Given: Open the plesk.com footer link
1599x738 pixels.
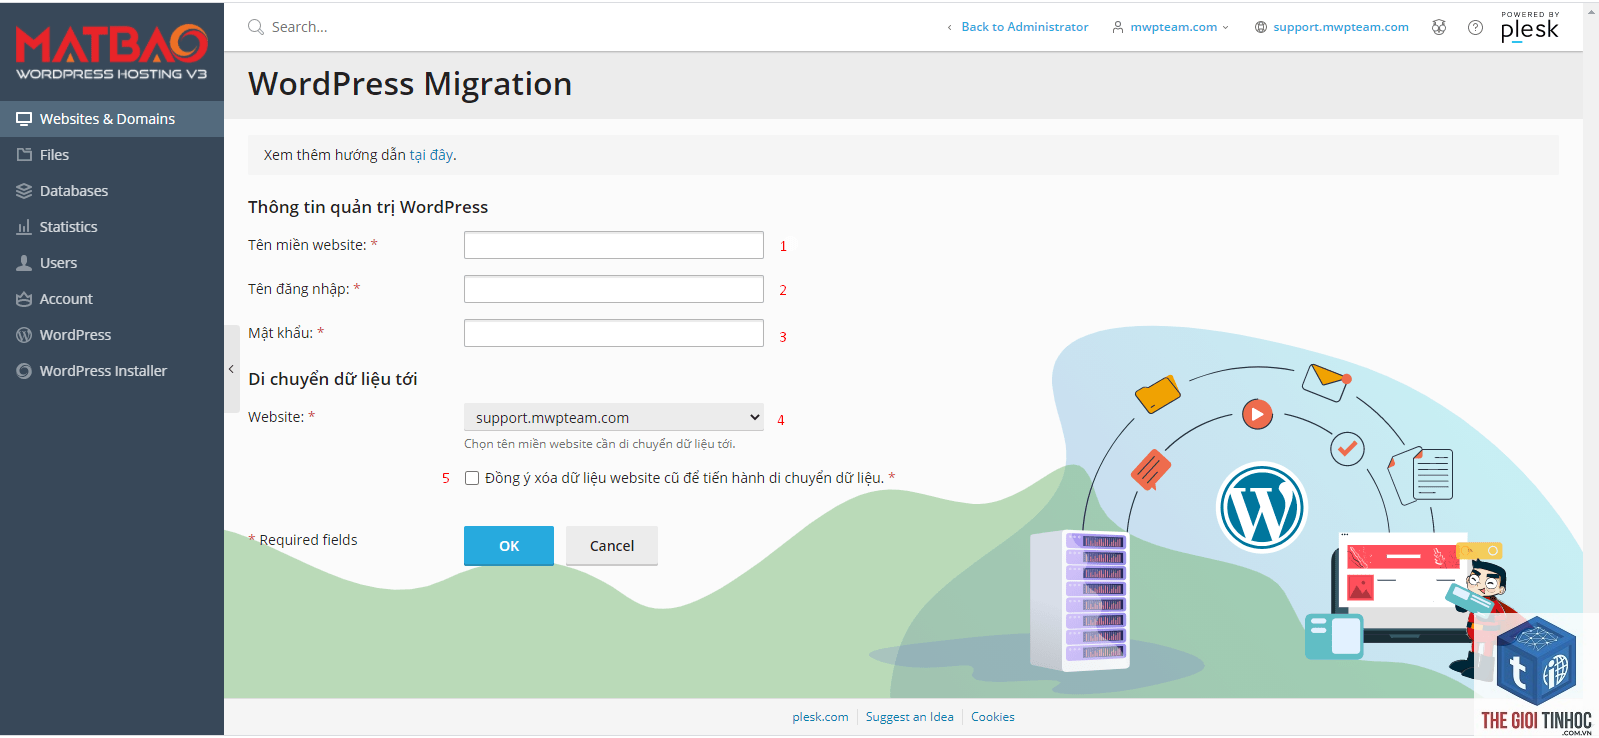Looking at the screenshot, I should [820, 717].
